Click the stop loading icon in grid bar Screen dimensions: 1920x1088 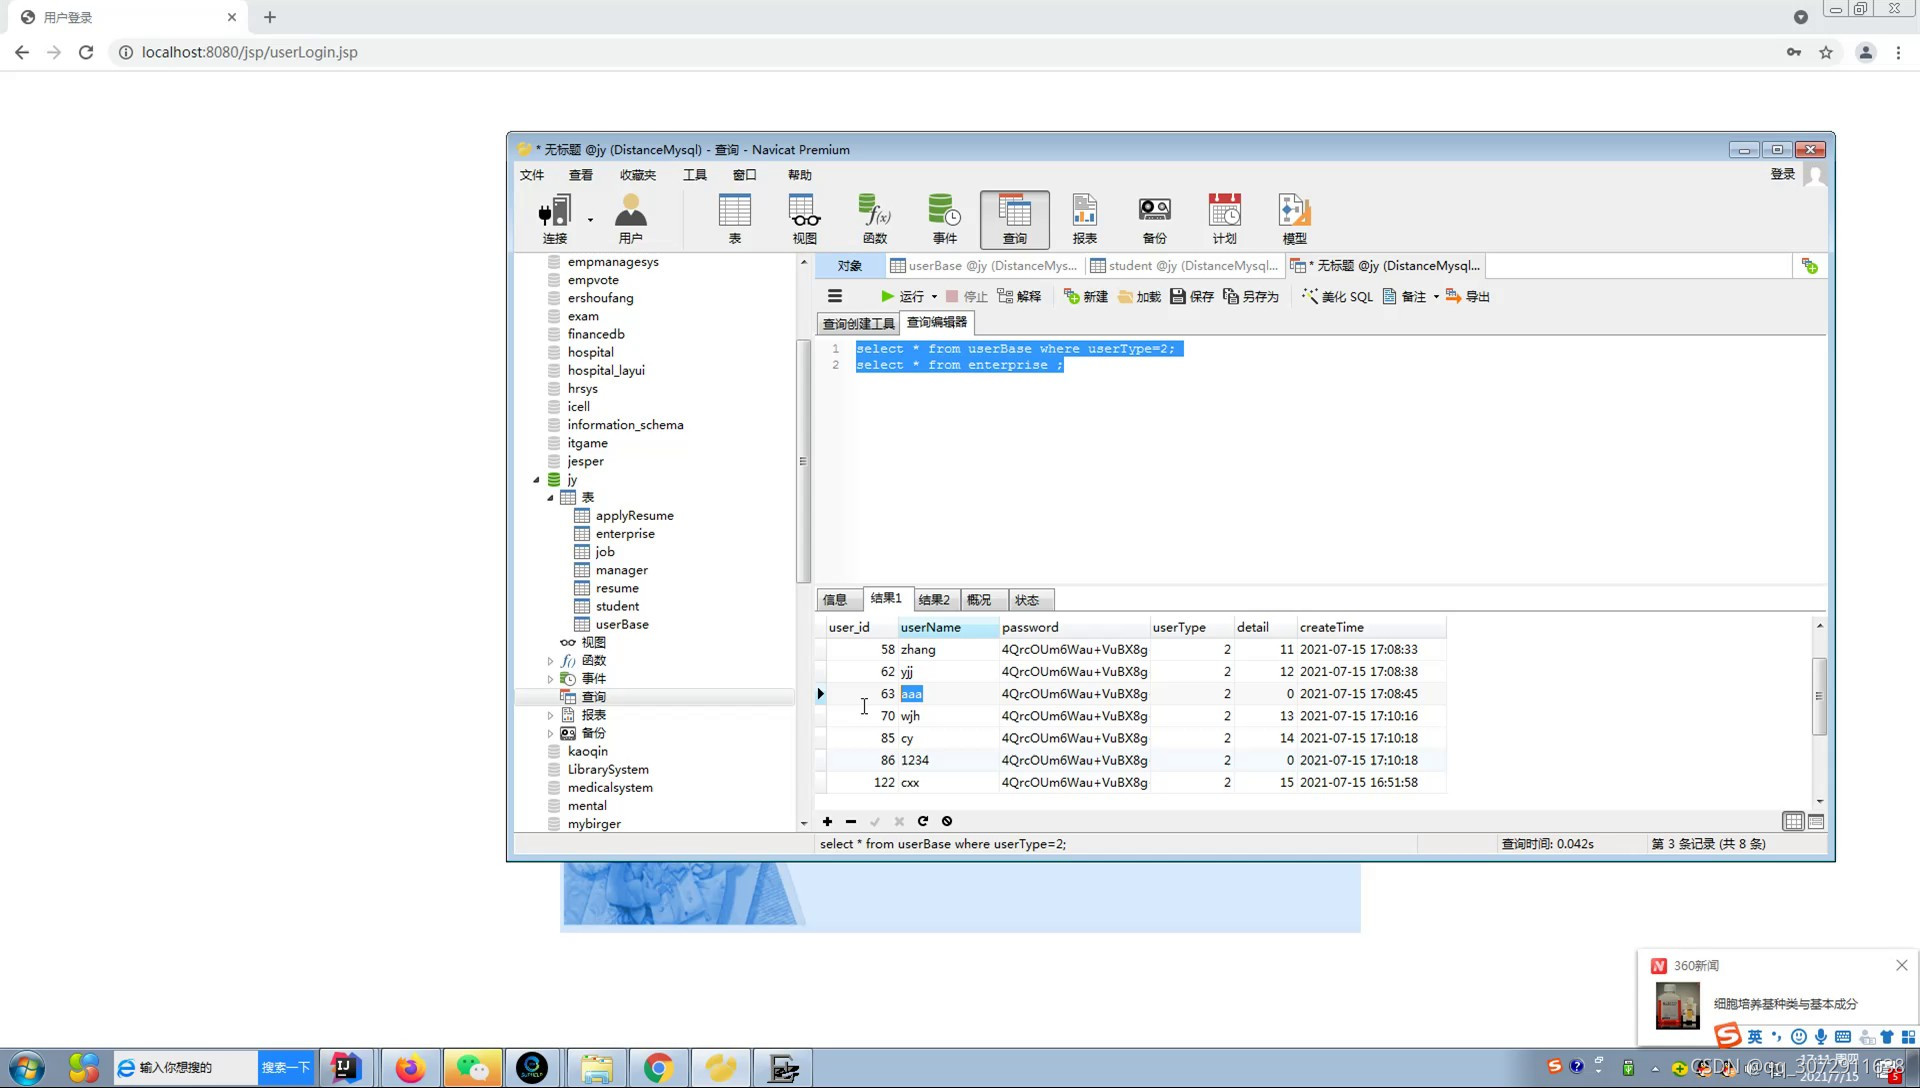click(947, 821)
